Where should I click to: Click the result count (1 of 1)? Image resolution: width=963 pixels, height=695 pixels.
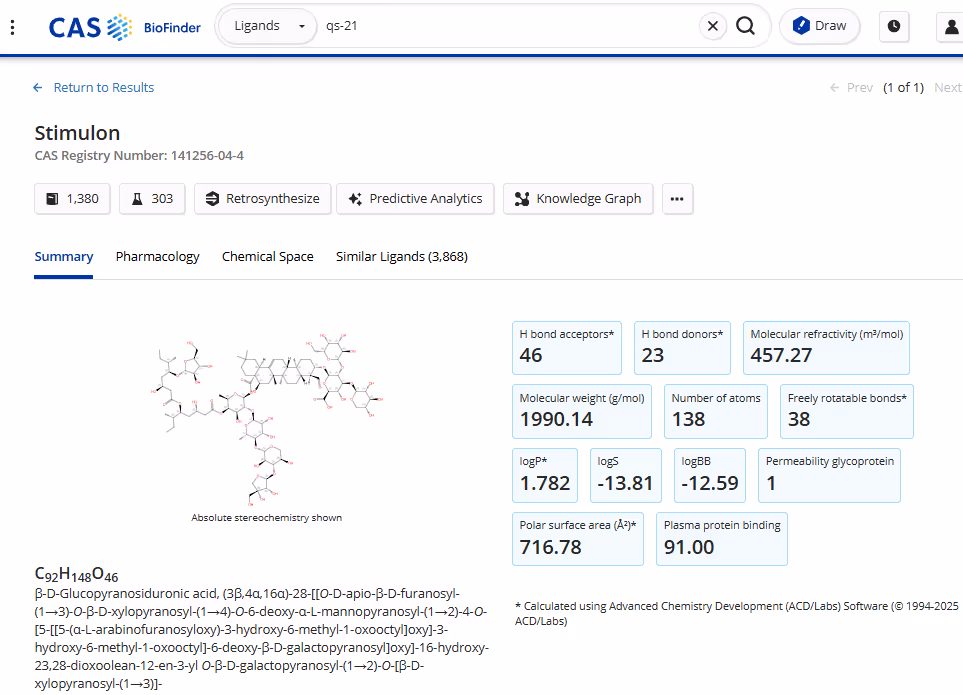pos(903,88)
